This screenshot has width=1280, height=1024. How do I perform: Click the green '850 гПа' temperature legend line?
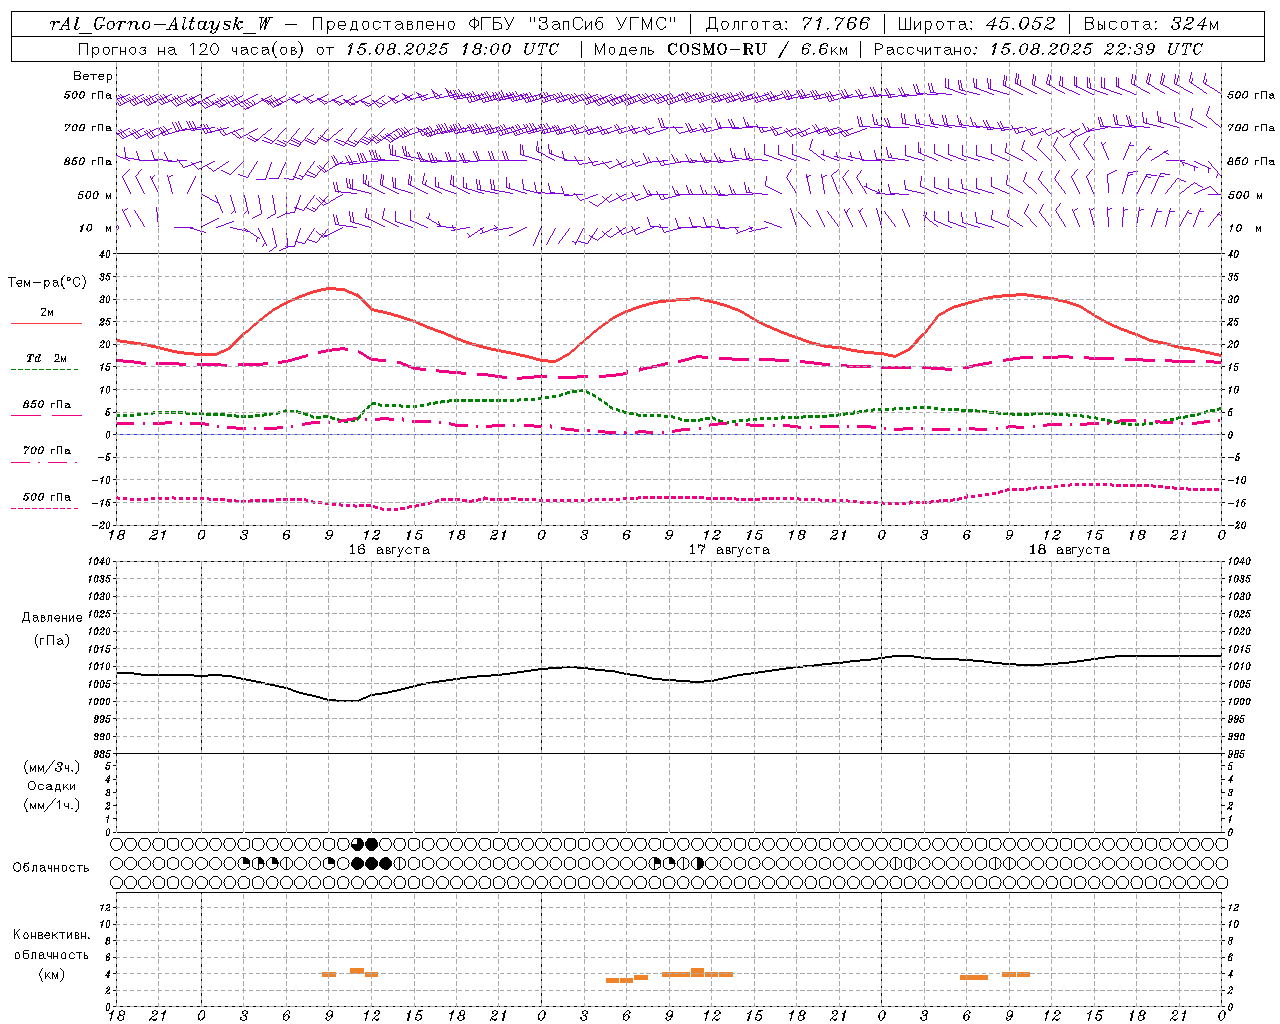point(46,415)
